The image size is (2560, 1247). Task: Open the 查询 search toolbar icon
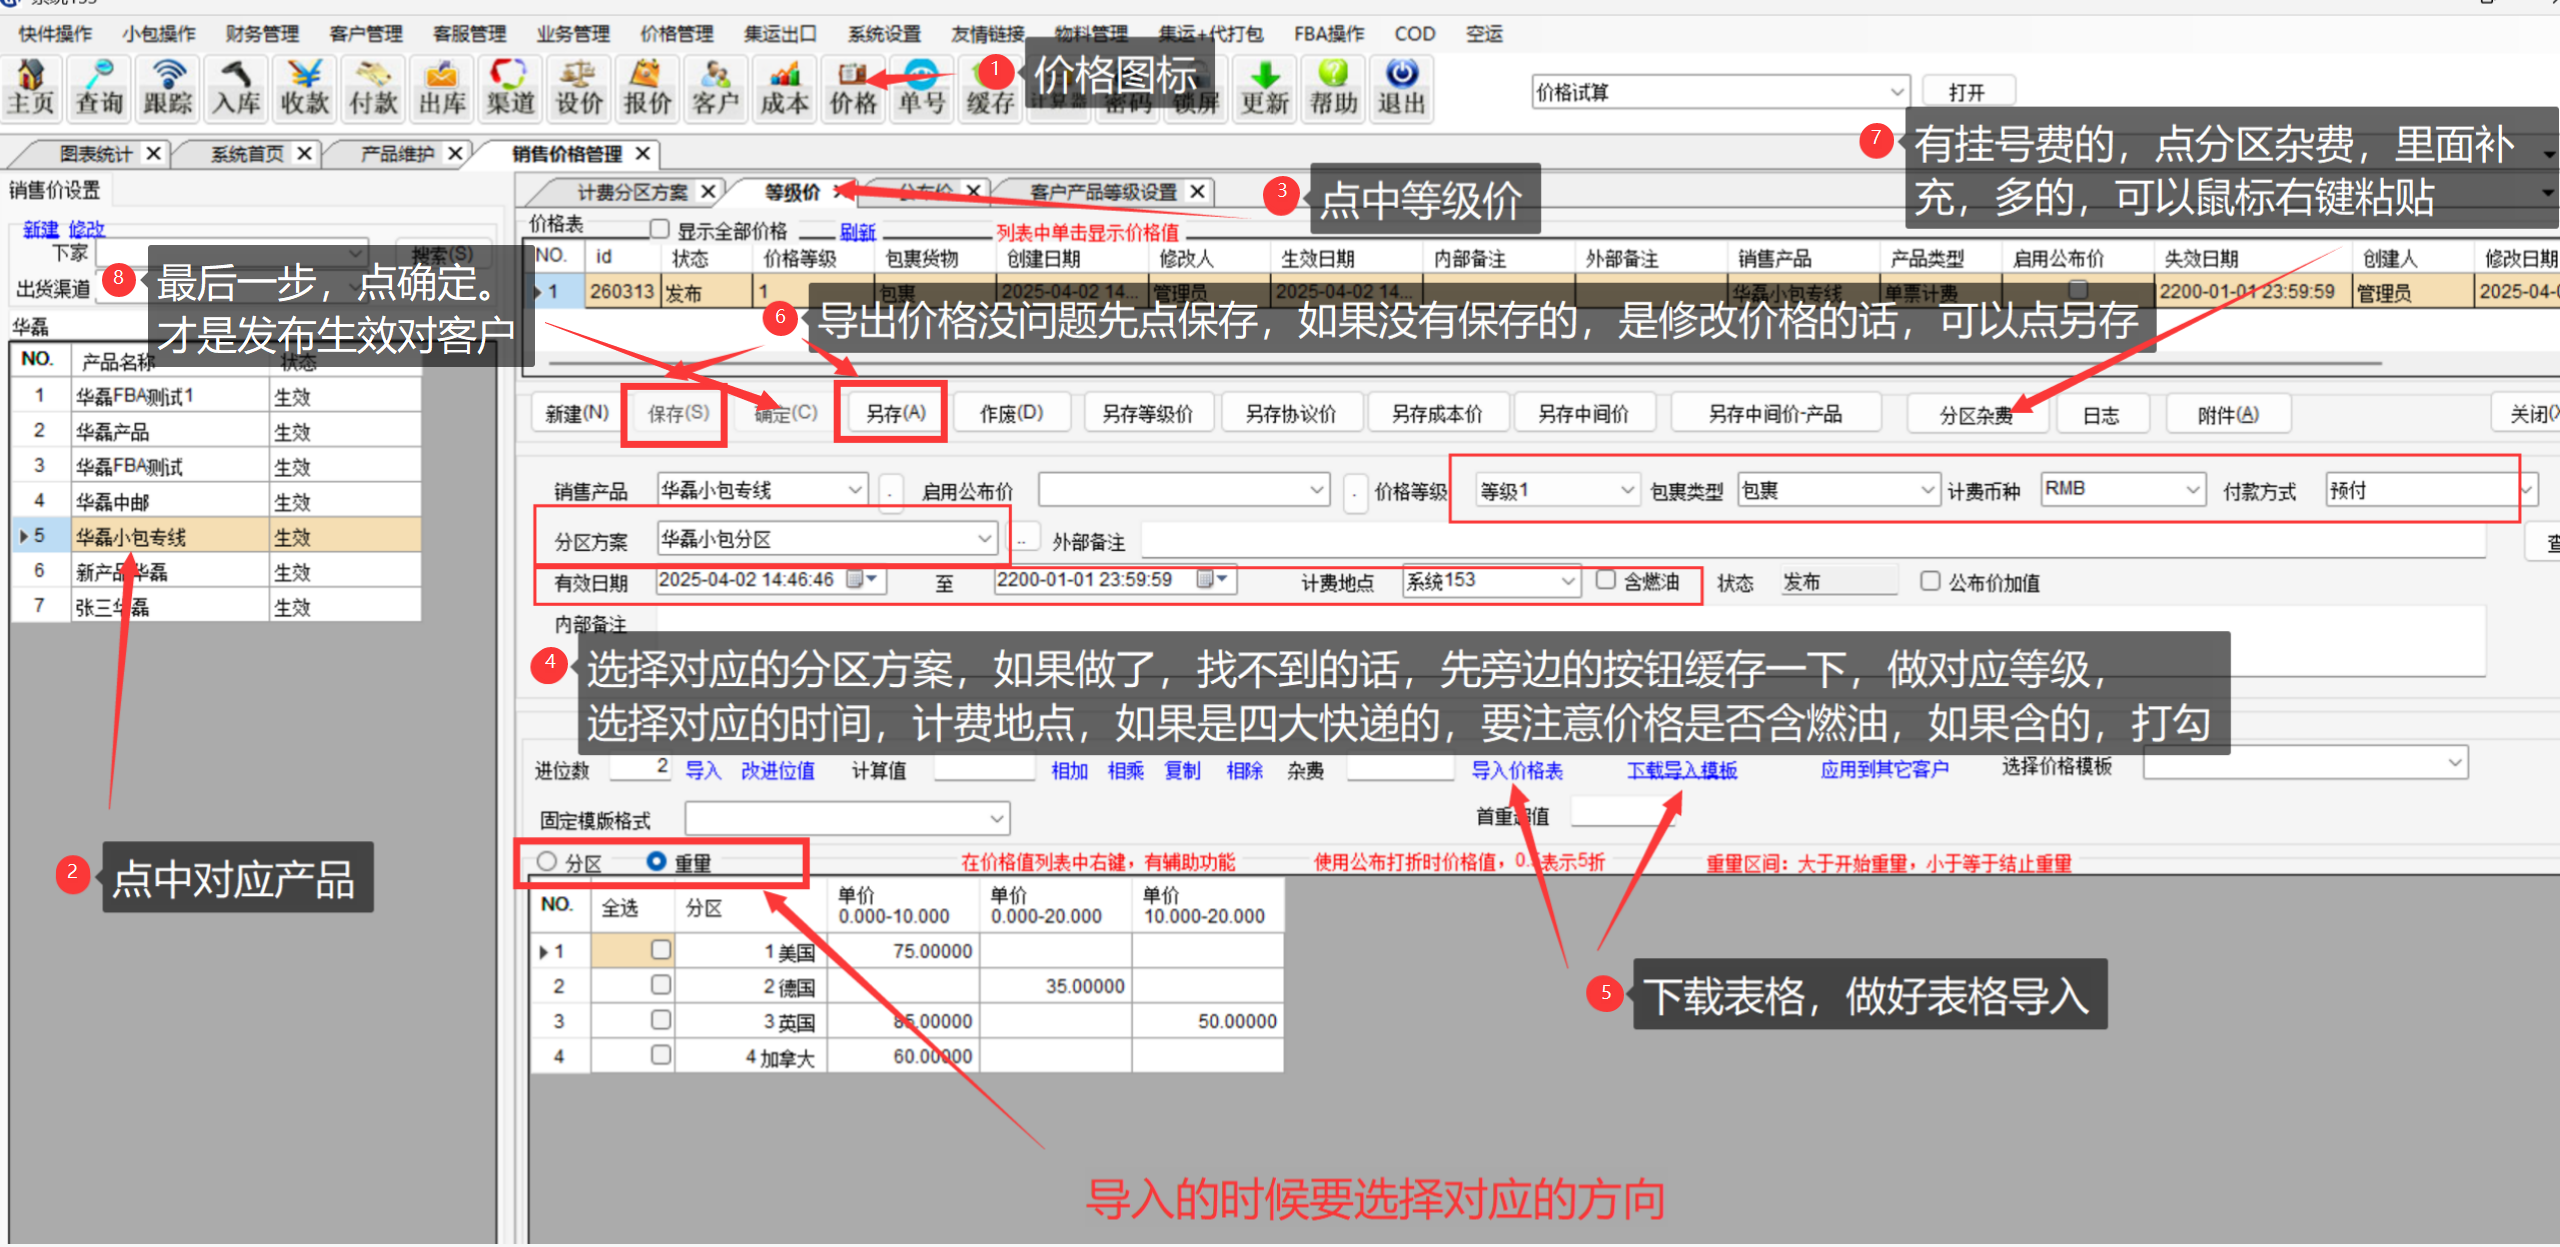point(100,88)
